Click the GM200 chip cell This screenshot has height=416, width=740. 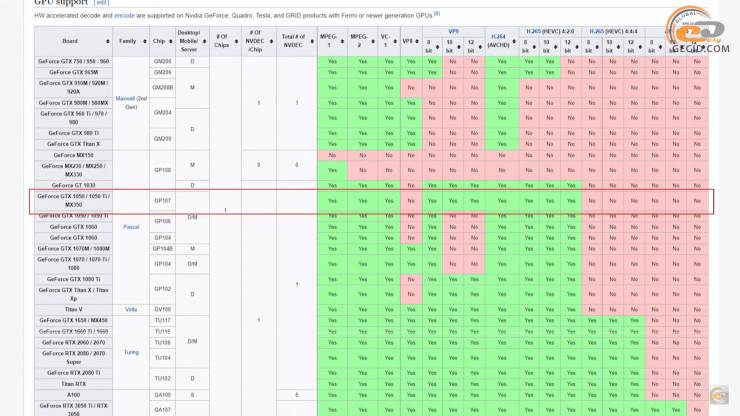tap(162, 139)
